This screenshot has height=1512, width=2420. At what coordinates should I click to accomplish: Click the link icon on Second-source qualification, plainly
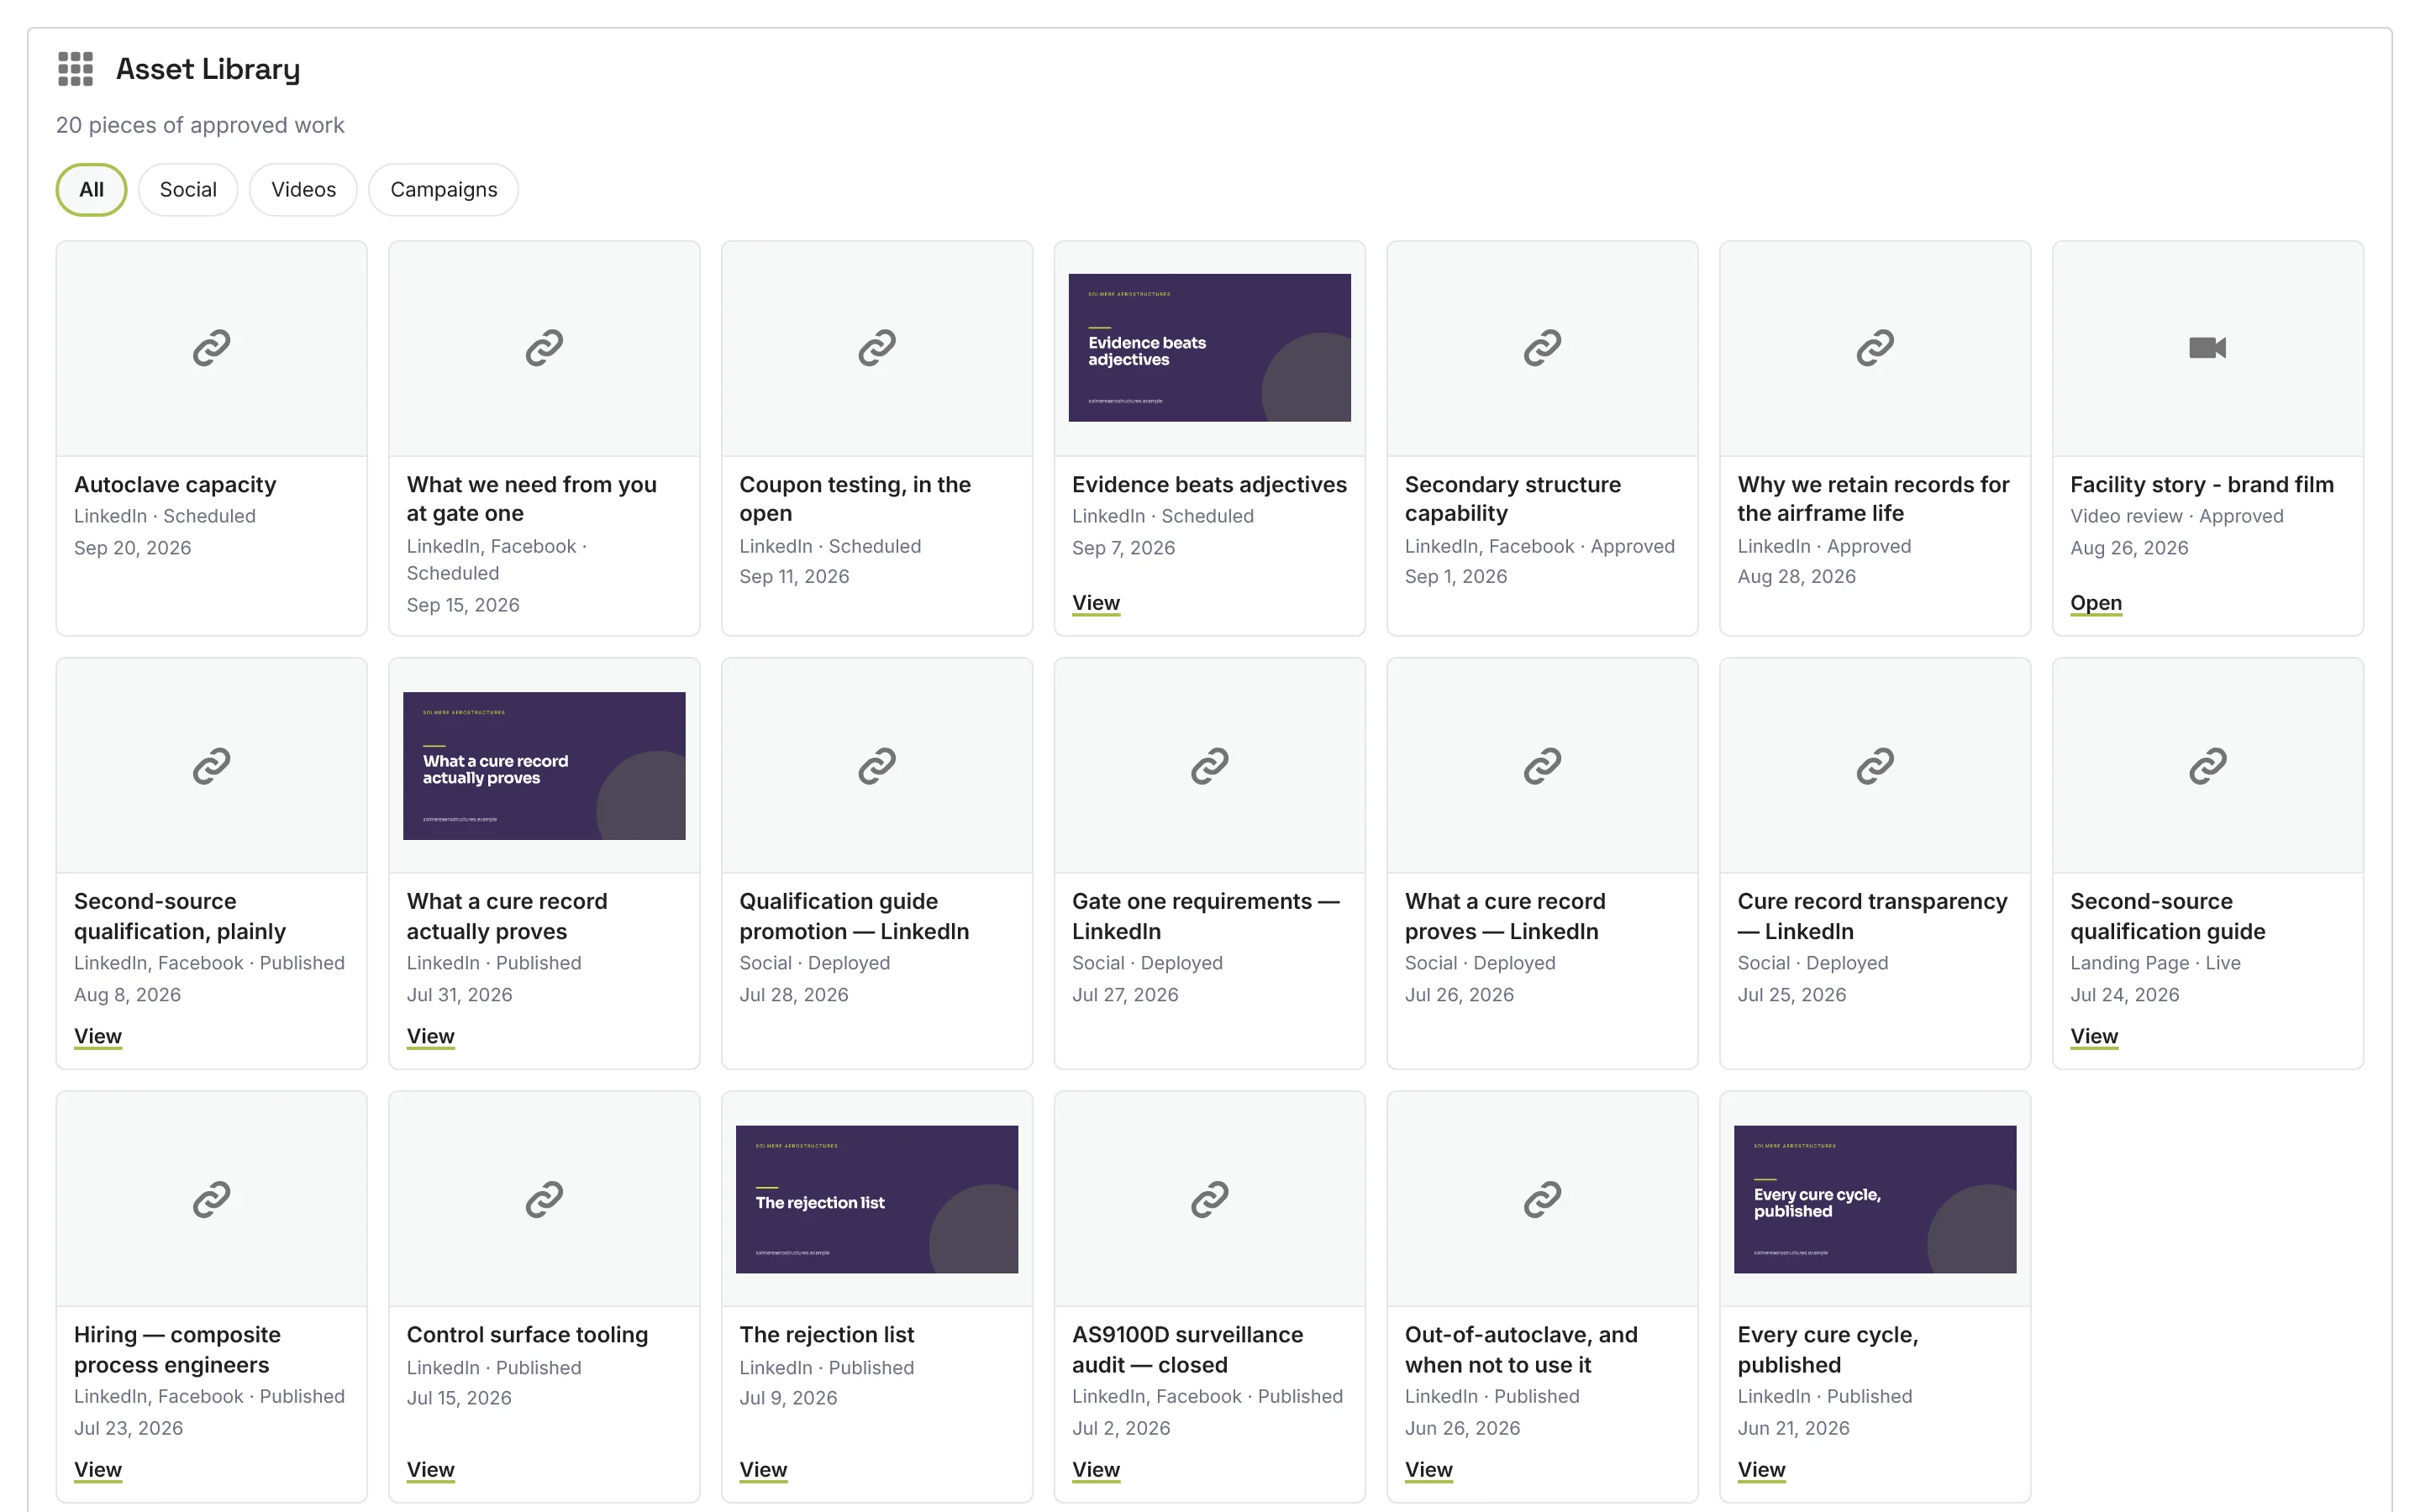(212, 766)
